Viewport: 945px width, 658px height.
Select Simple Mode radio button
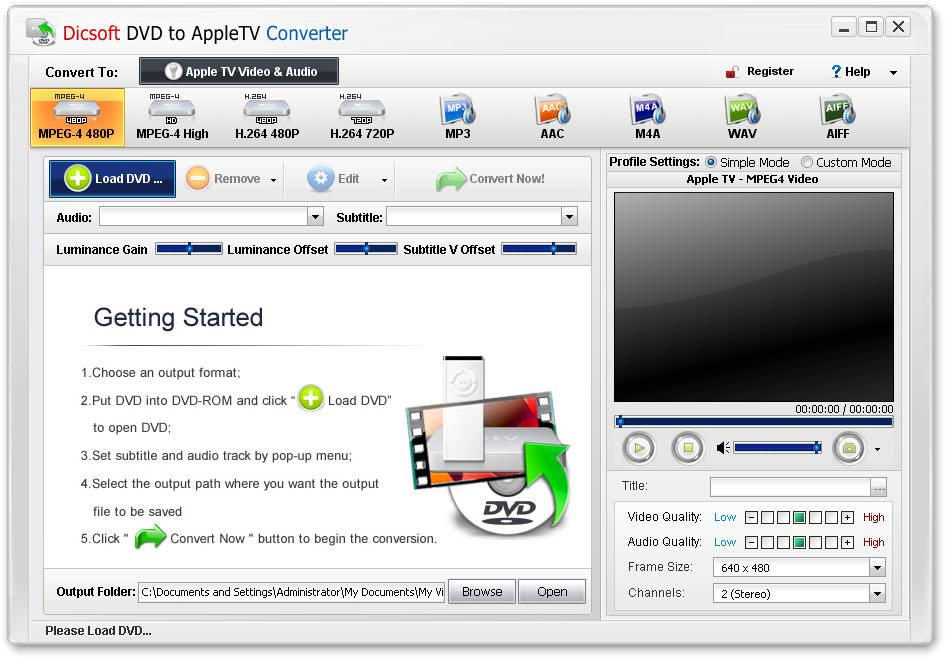(x=711, y=162)
